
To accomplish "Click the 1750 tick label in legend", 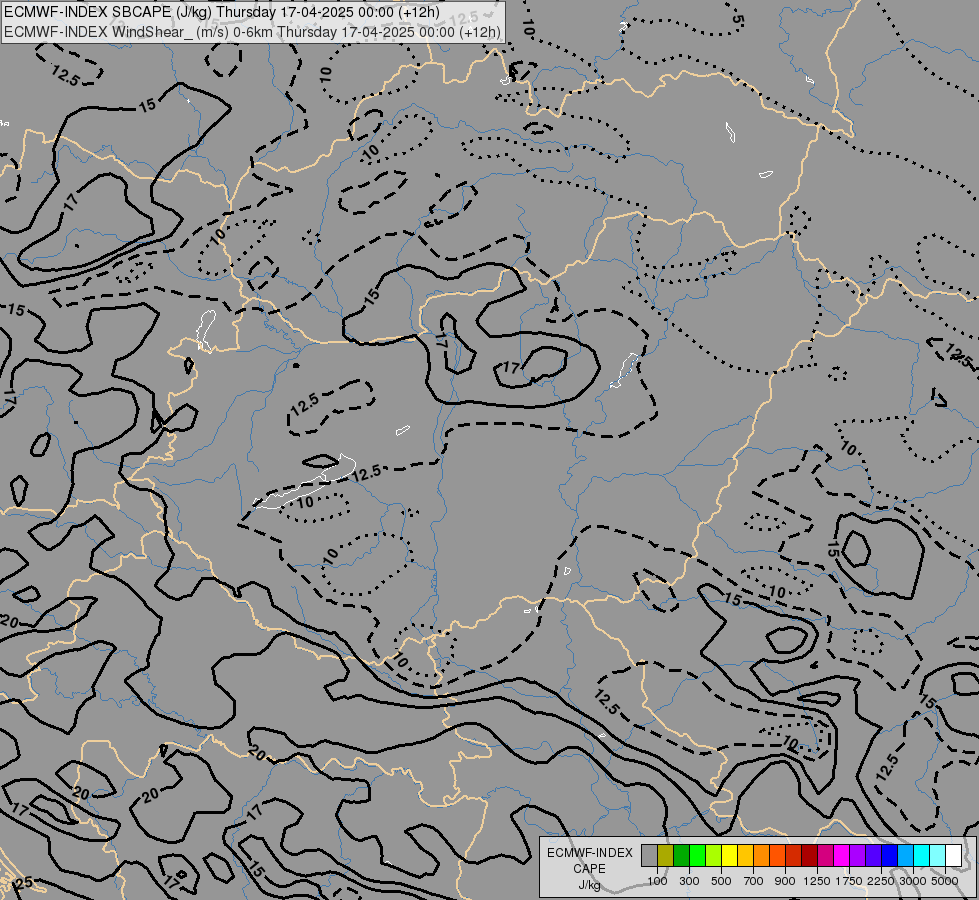I will (x=849, y=881).
